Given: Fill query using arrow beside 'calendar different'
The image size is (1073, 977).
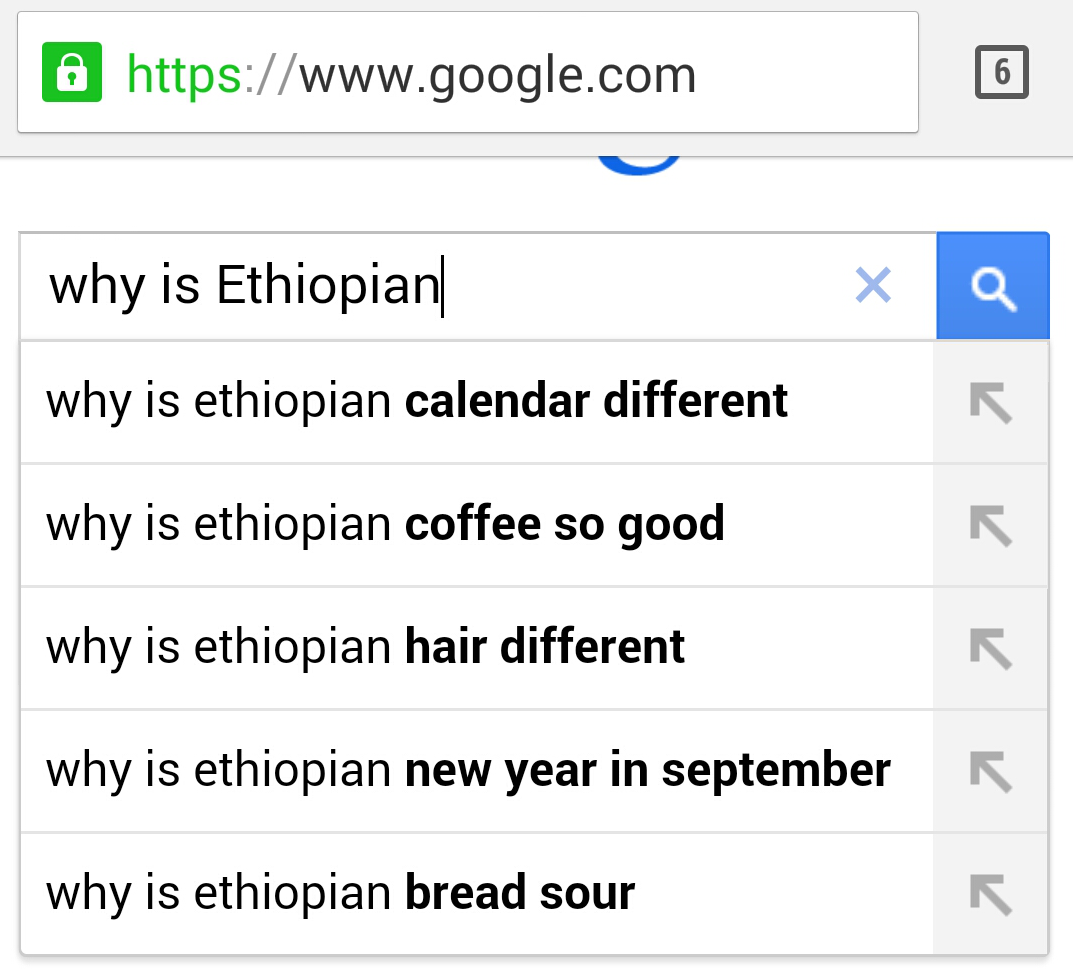Looking at the screenshot, I should 990,402.
